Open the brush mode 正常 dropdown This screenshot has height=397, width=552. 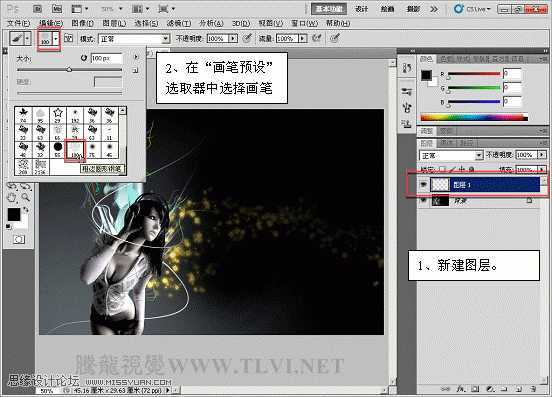(x=134, y=39)
